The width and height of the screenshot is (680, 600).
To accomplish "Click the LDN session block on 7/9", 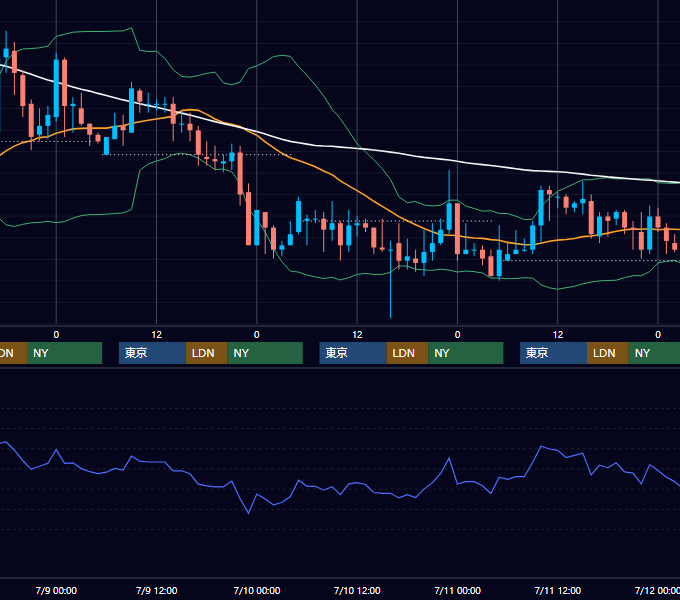I will pos(206,353).
